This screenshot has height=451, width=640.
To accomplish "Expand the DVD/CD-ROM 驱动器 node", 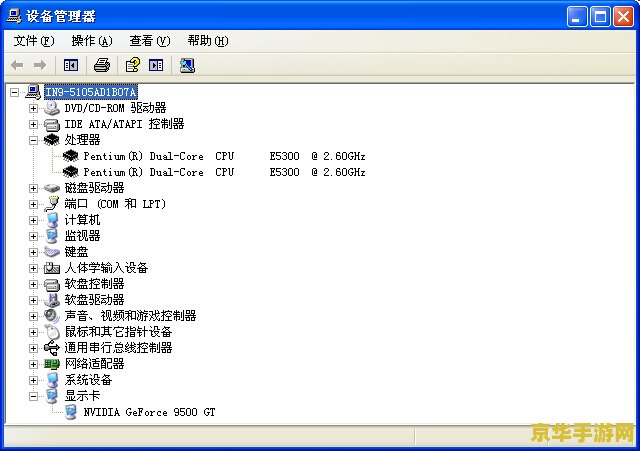I will [33, 108].
